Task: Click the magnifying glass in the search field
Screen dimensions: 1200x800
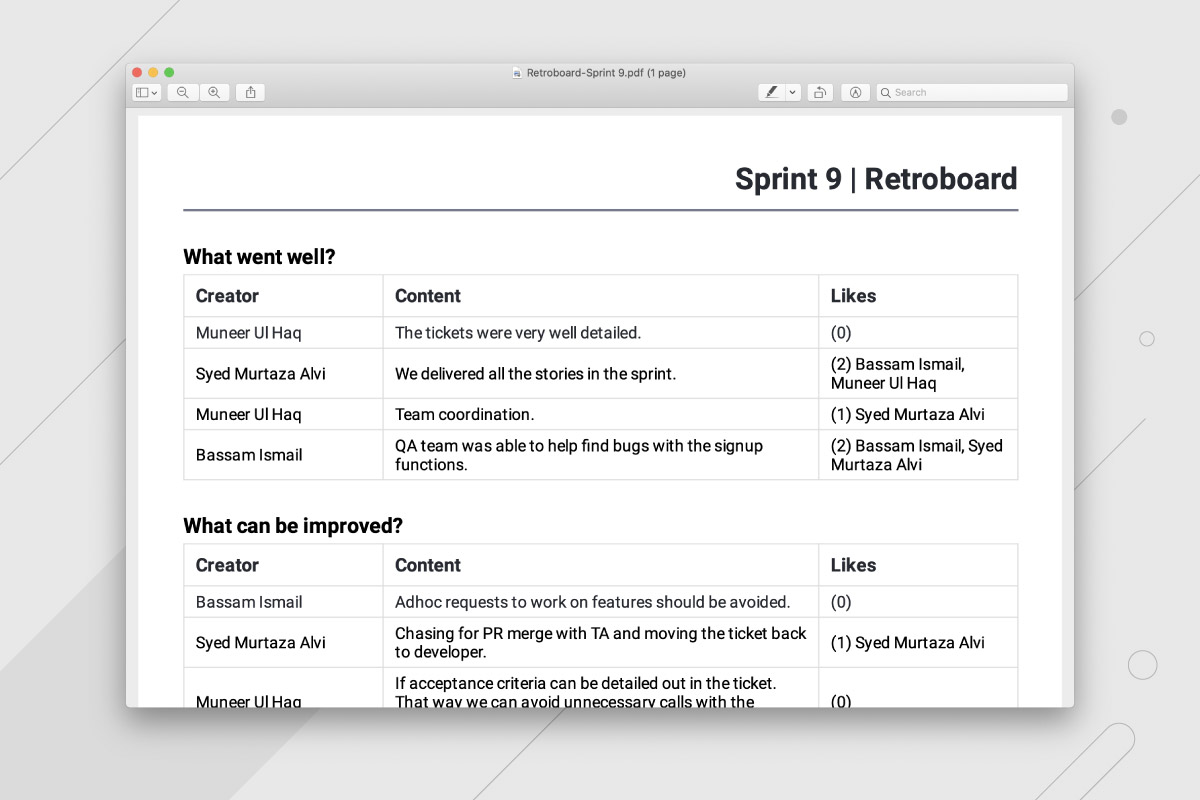Action: click(x=886, y=92)
